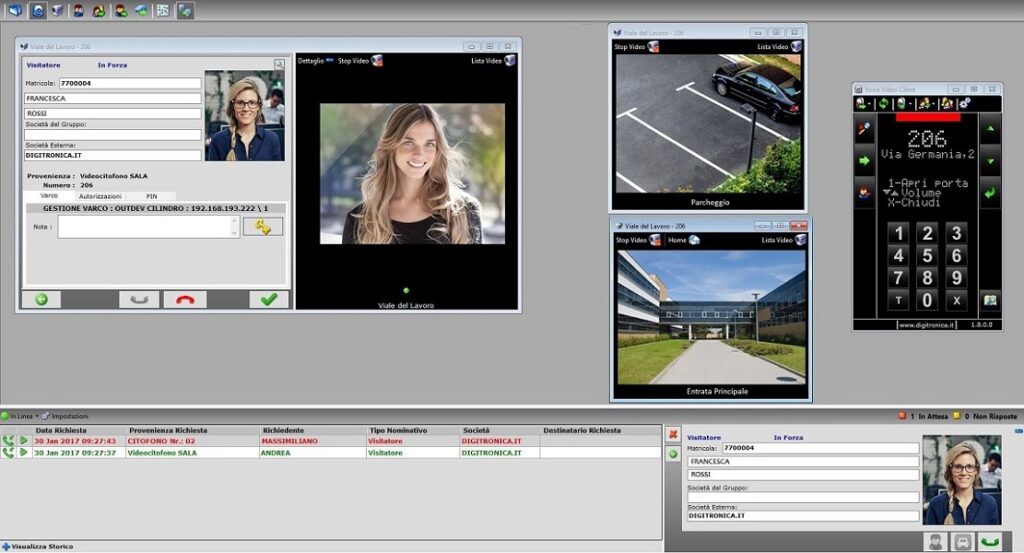Click the magnifier icon above visitor photo
The width and height of the screenshot is (1024, 553).
279,64
